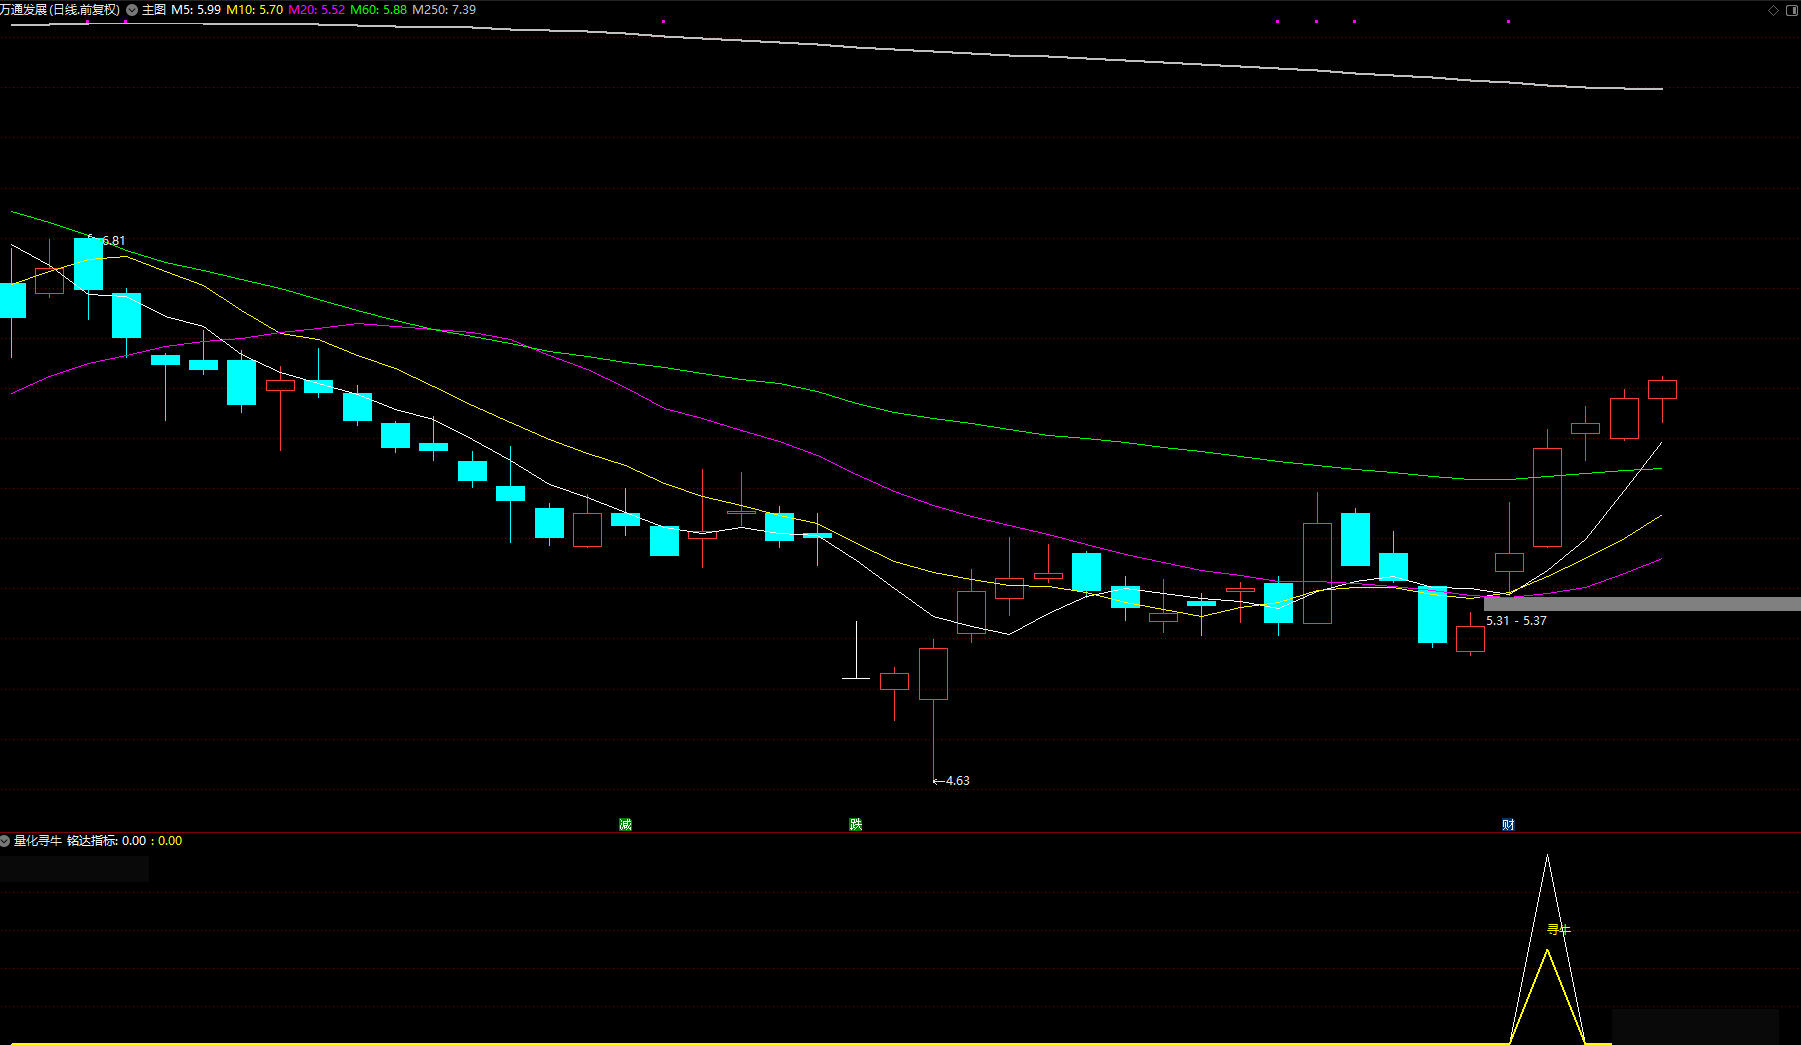Click the green M60: 5.88 label
The height and width of the screenshot is (1045, 1801).
378,10
